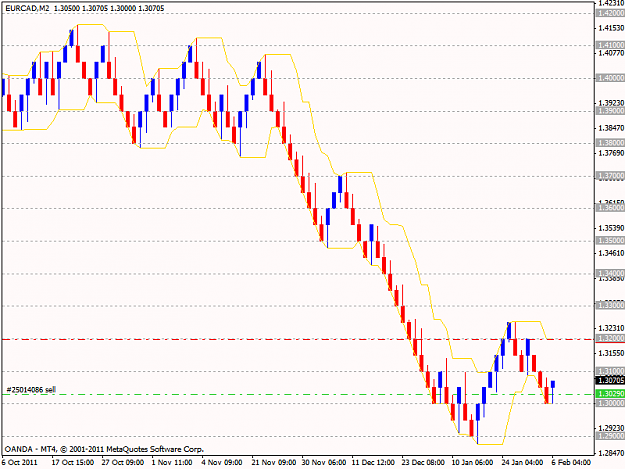Viewport: 625px width, 469px height.
Task: Click the 1.41000 price axis label
Action: point(610,45)
